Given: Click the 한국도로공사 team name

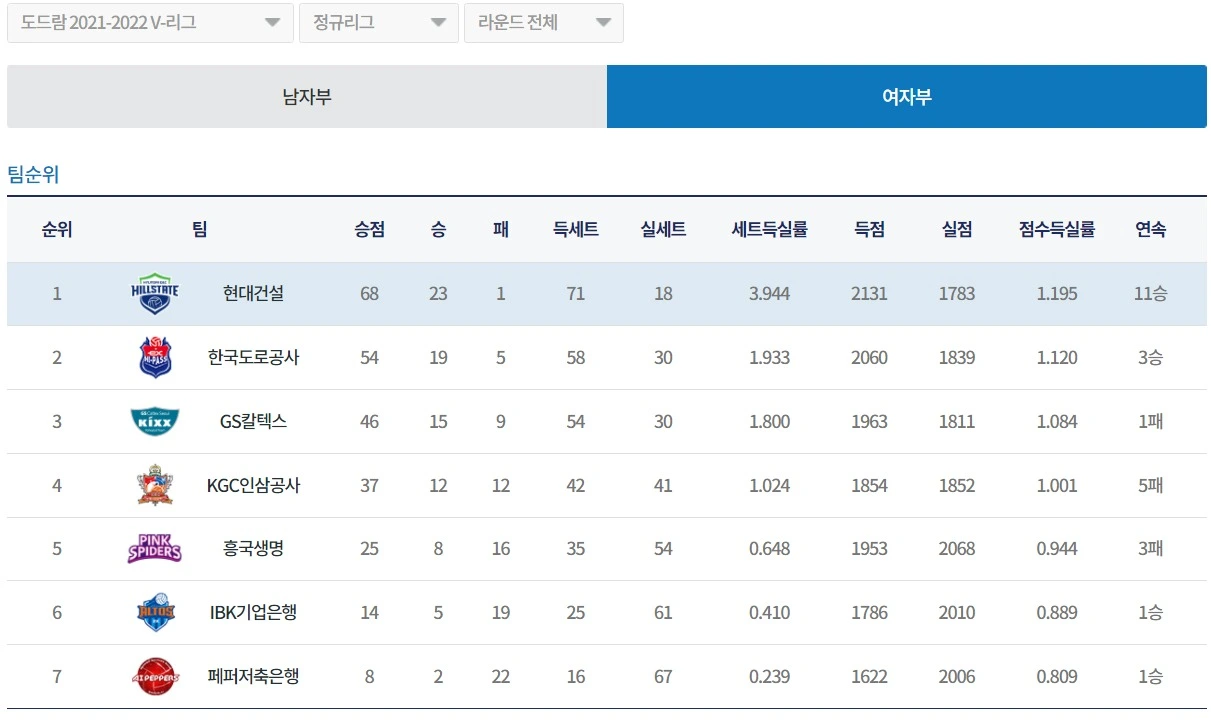Looking at the screenshot, I should click(254, 358).
